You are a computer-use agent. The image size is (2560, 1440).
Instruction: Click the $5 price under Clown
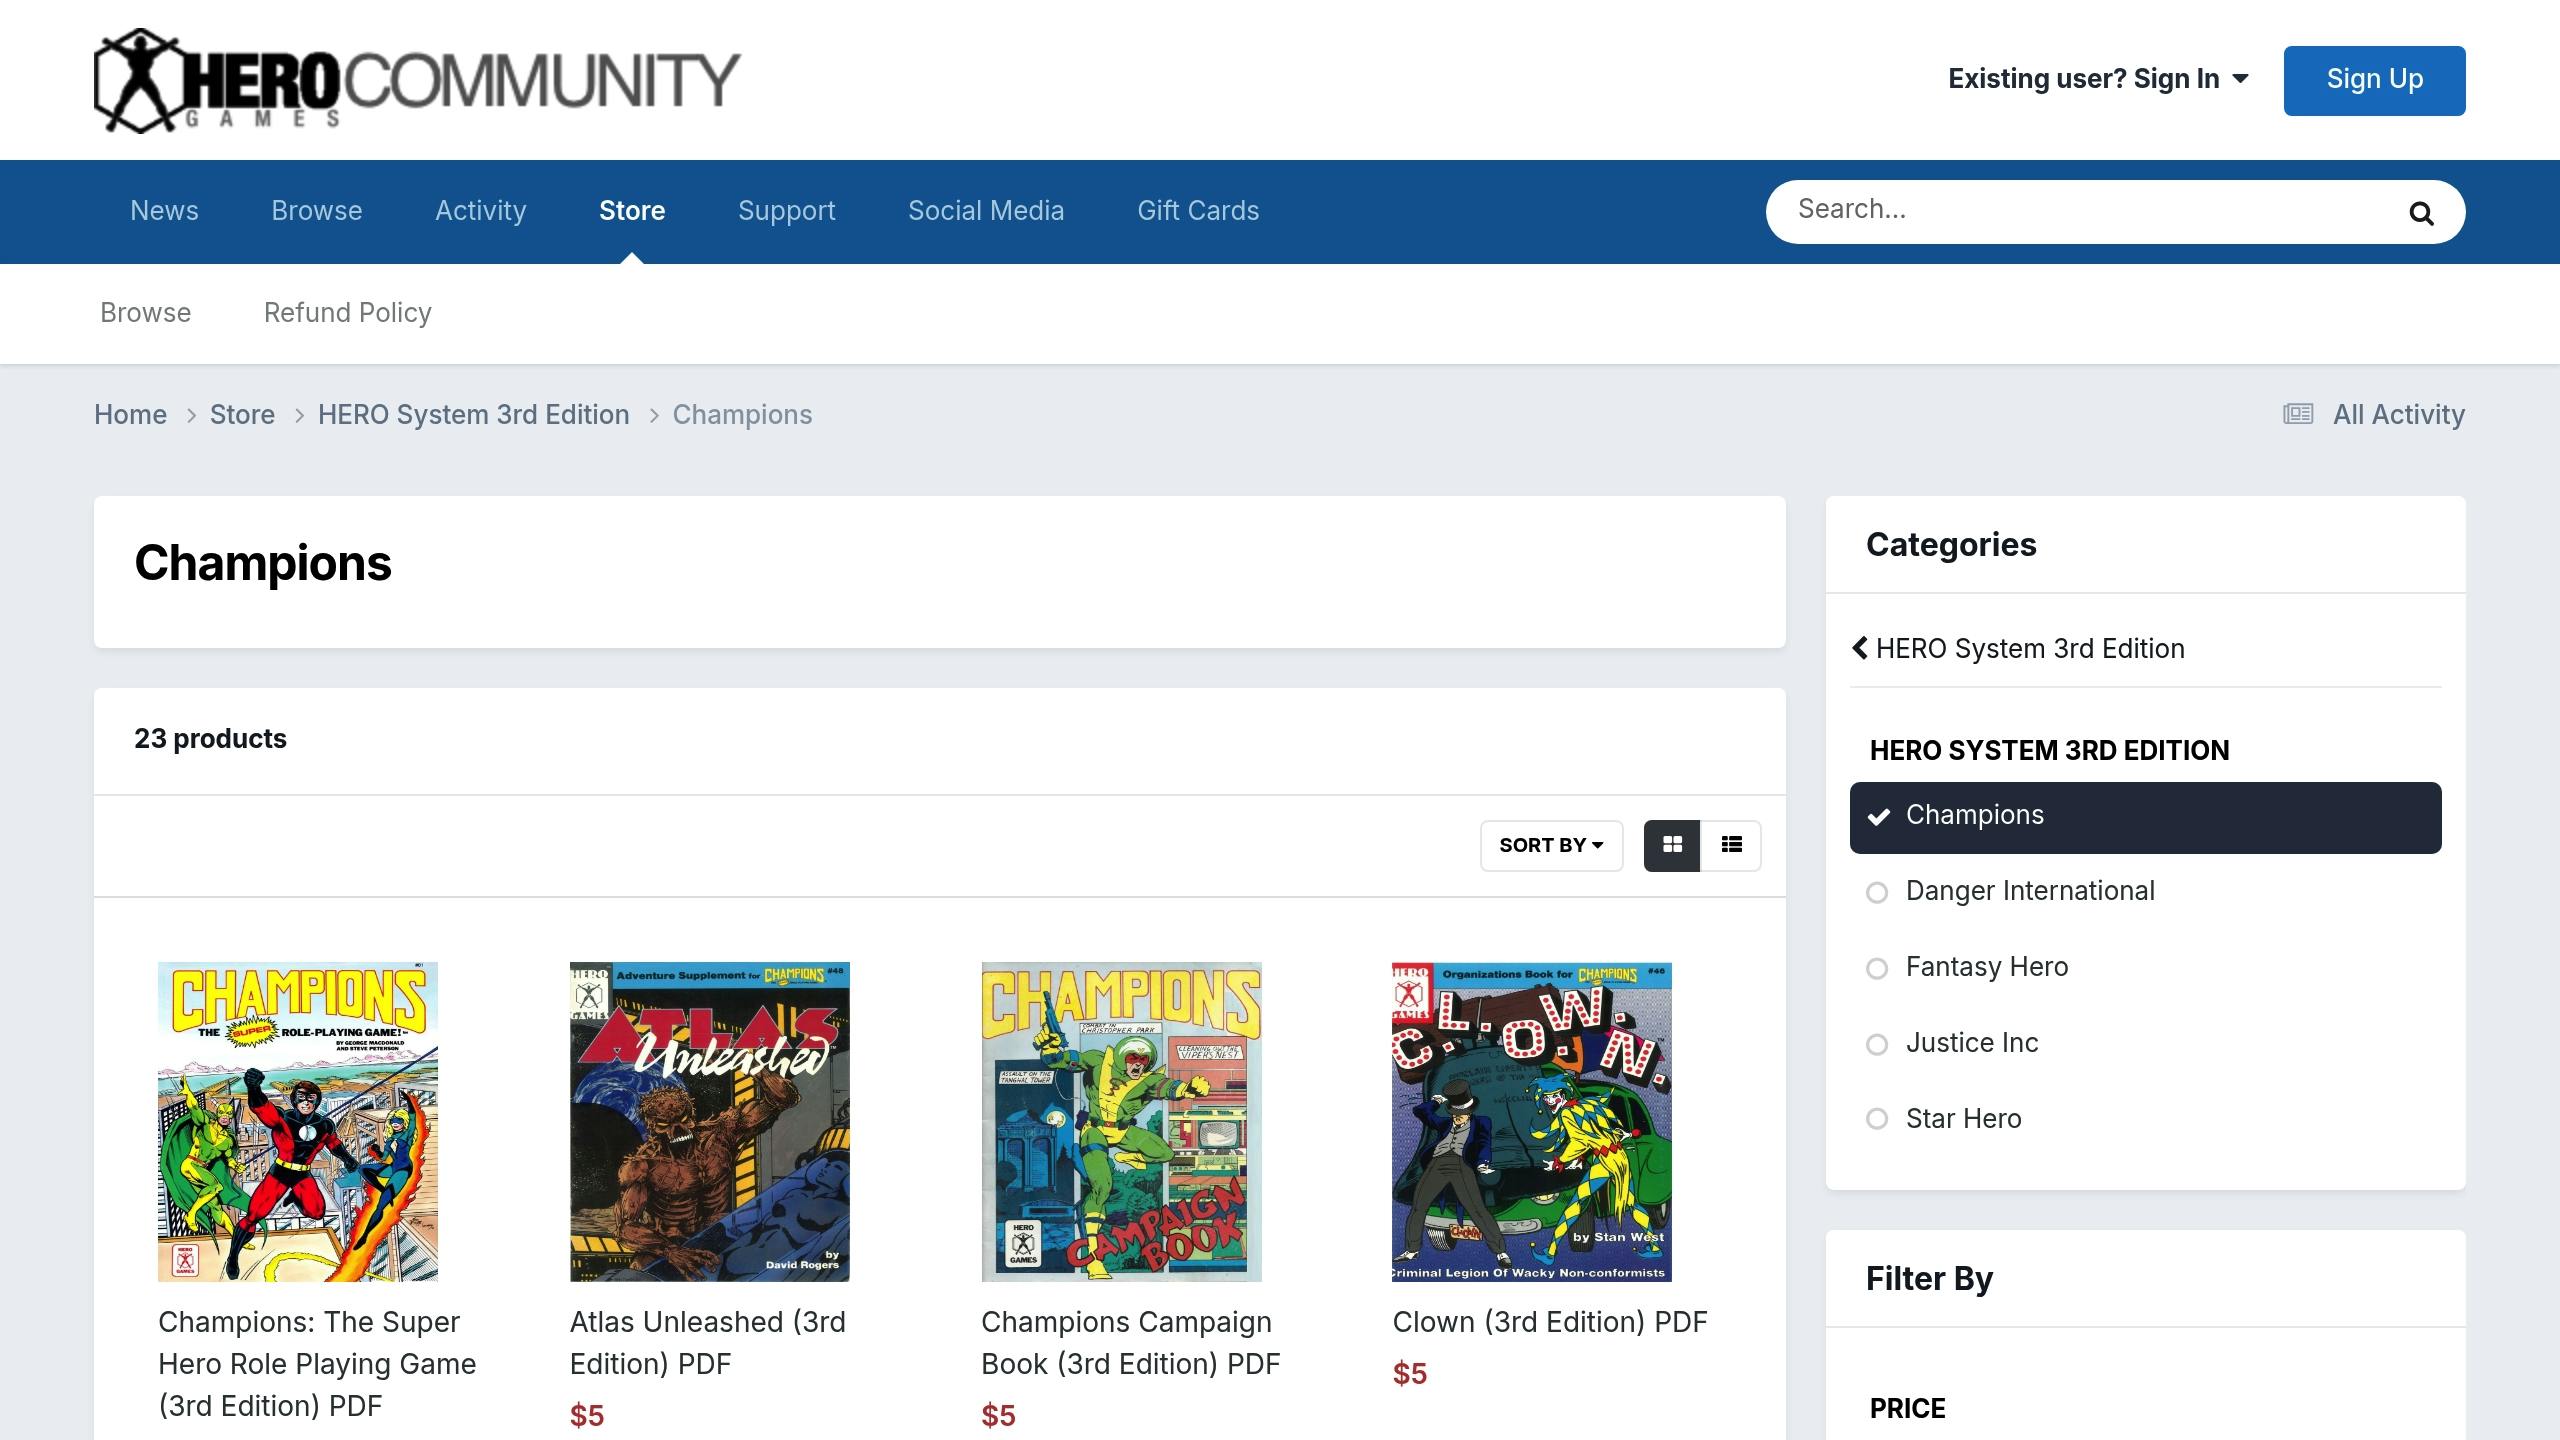click(x=1410, y=1374)
